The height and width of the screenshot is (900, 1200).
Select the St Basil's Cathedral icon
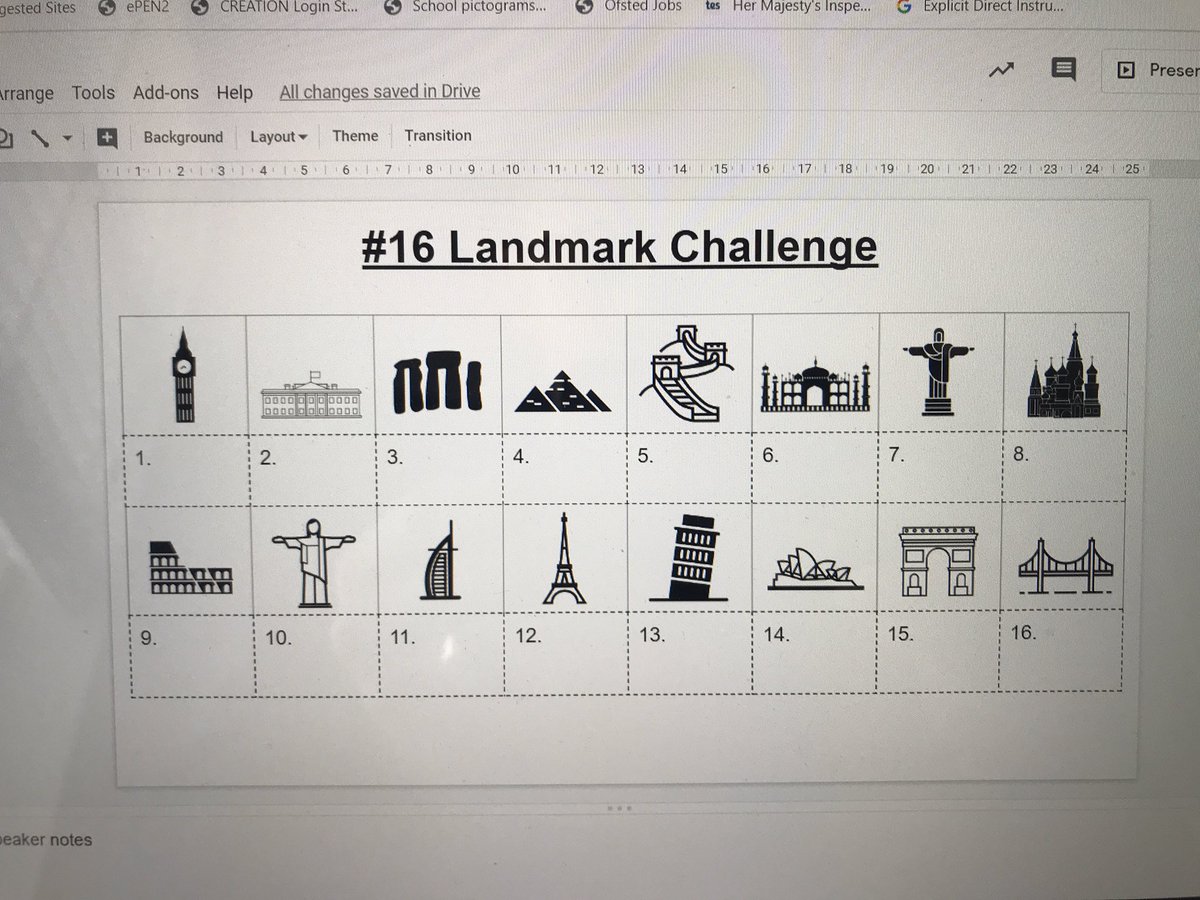click(x=1065, y=372)
